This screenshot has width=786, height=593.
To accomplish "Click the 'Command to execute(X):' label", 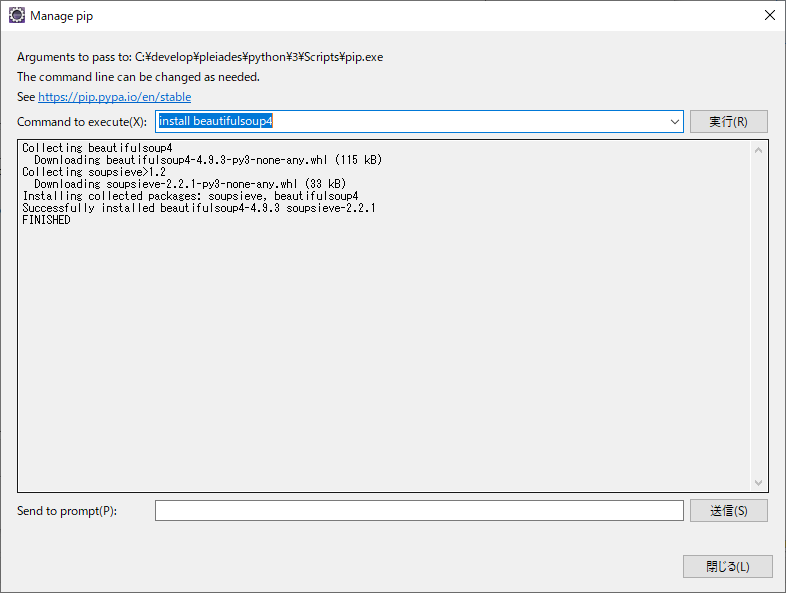I will coord(82,122).
